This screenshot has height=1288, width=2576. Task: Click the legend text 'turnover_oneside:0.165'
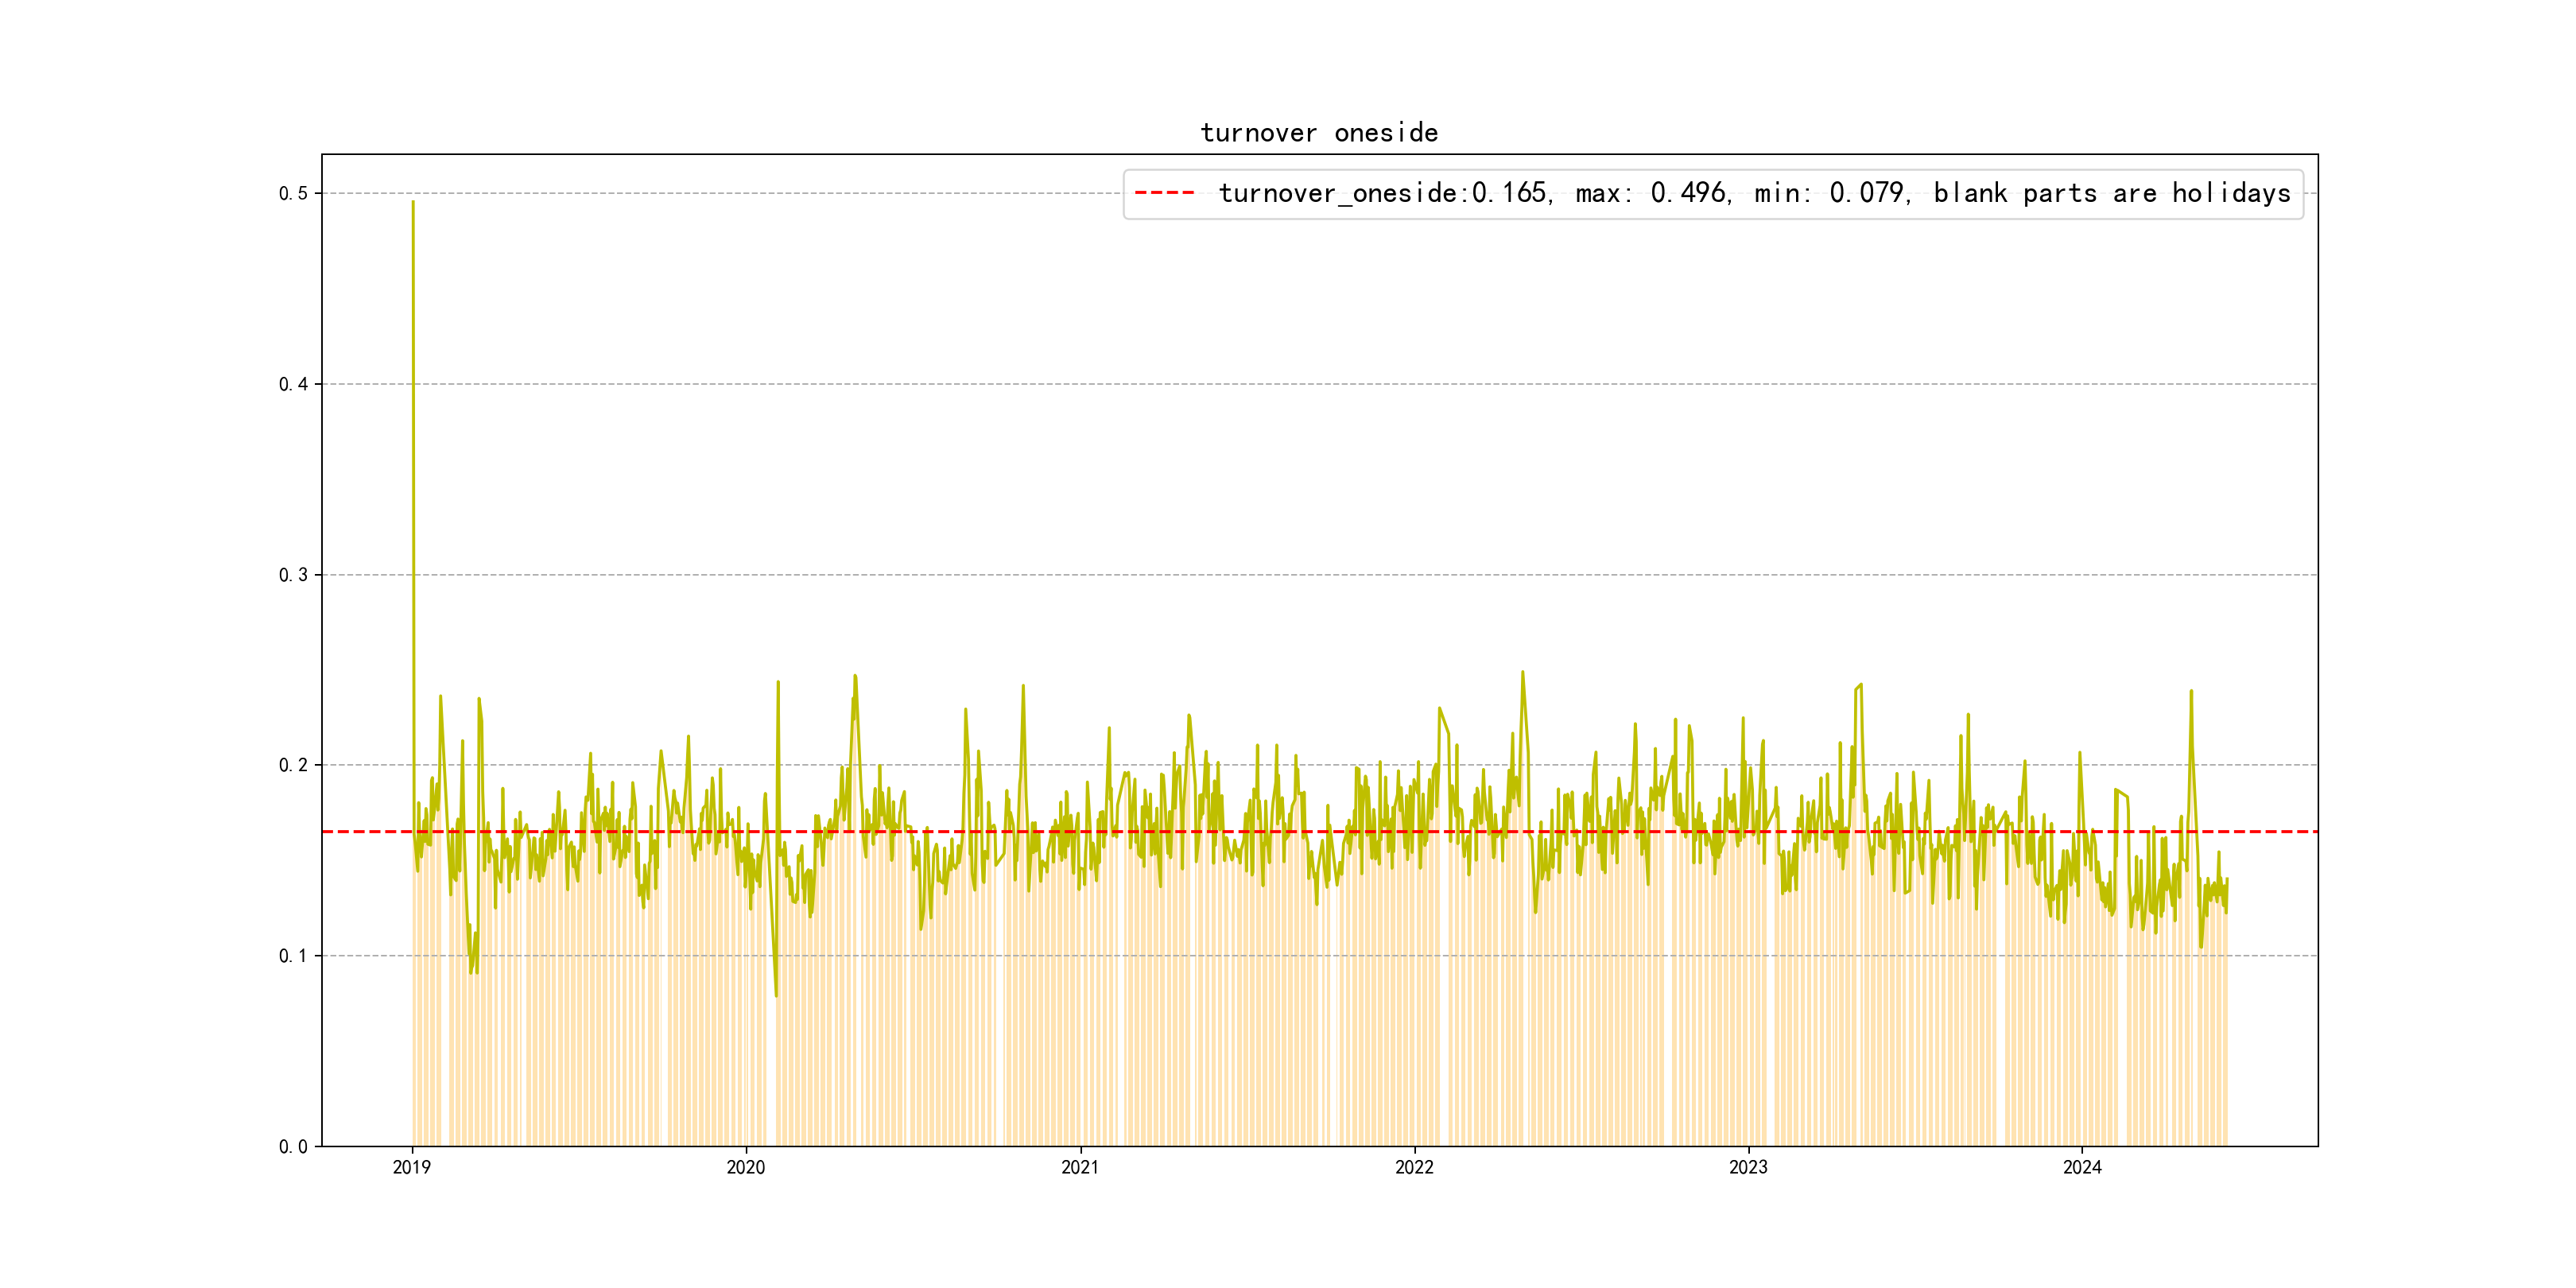point(1383,193)
